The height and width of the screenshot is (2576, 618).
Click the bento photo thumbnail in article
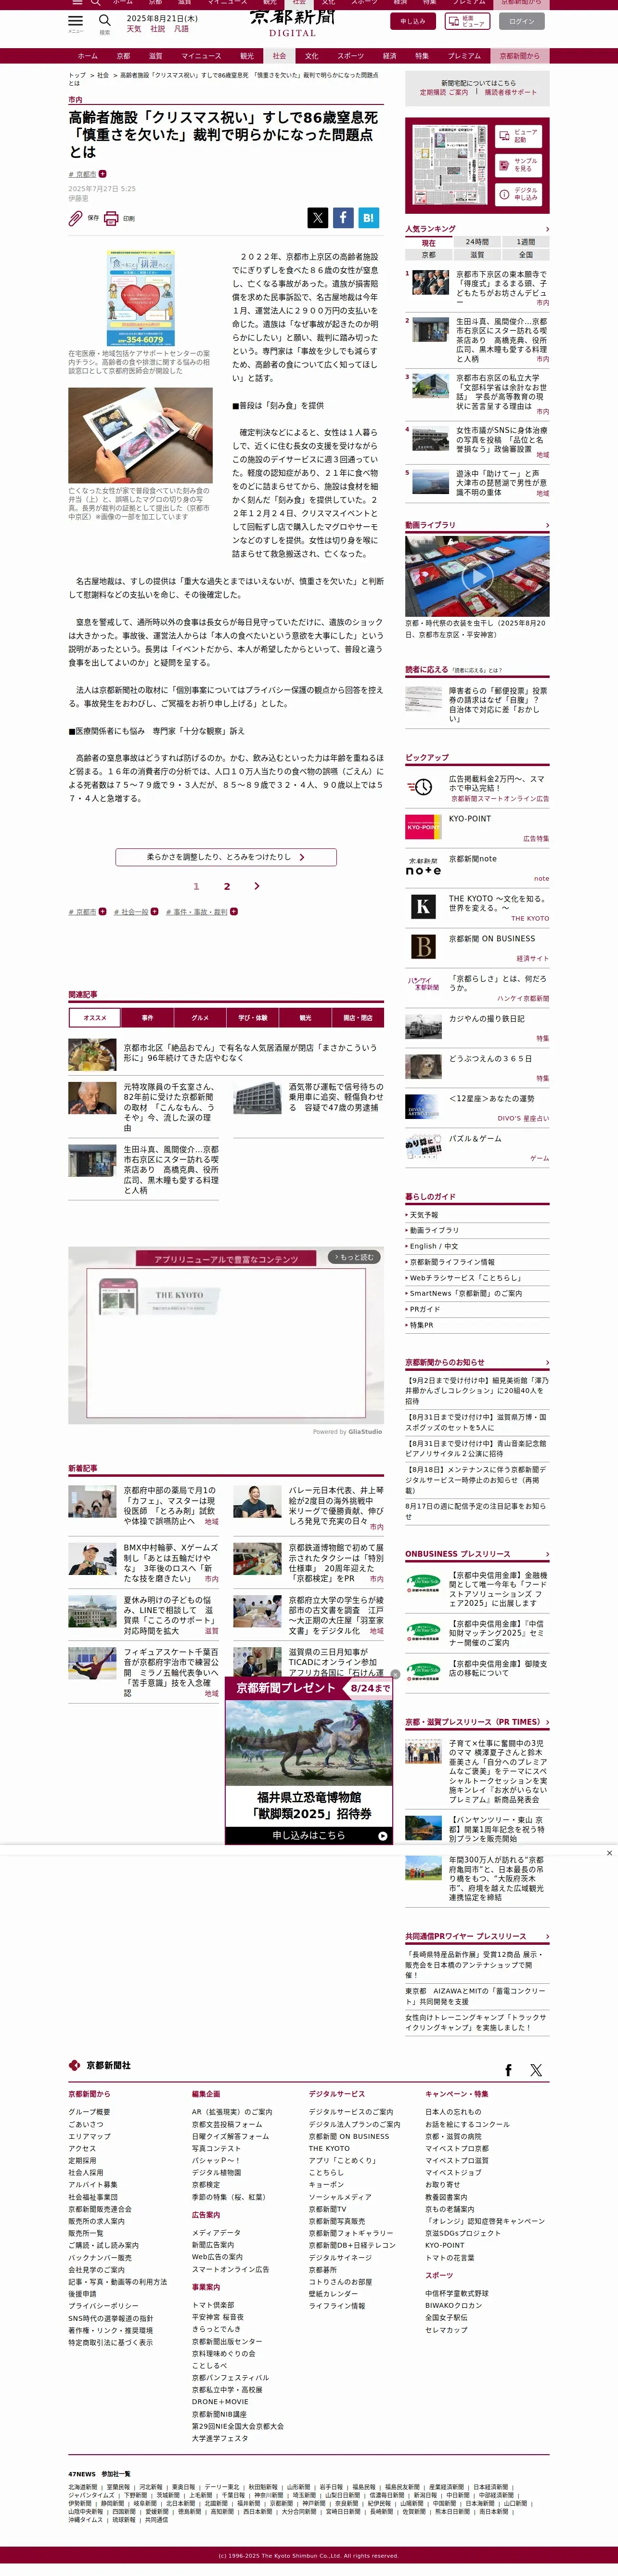tap(141, 435)
